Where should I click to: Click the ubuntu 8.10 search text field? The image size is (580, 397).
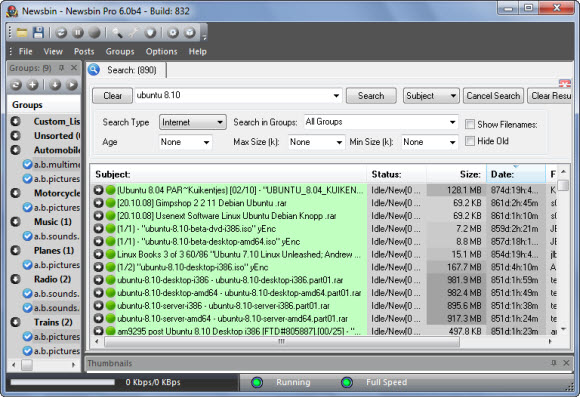tap(233, 95)
